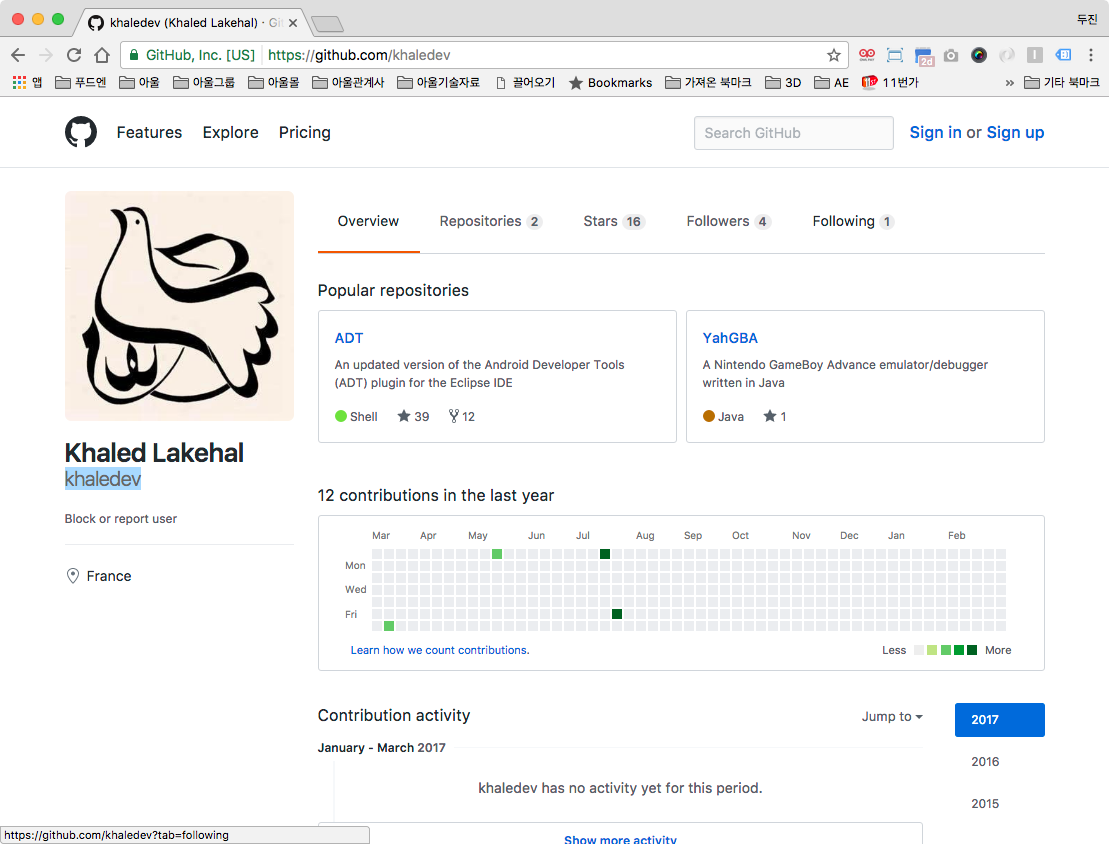Select the 2016 year filter
Viewport: 1109px width, 844px height.
[985, 761]
